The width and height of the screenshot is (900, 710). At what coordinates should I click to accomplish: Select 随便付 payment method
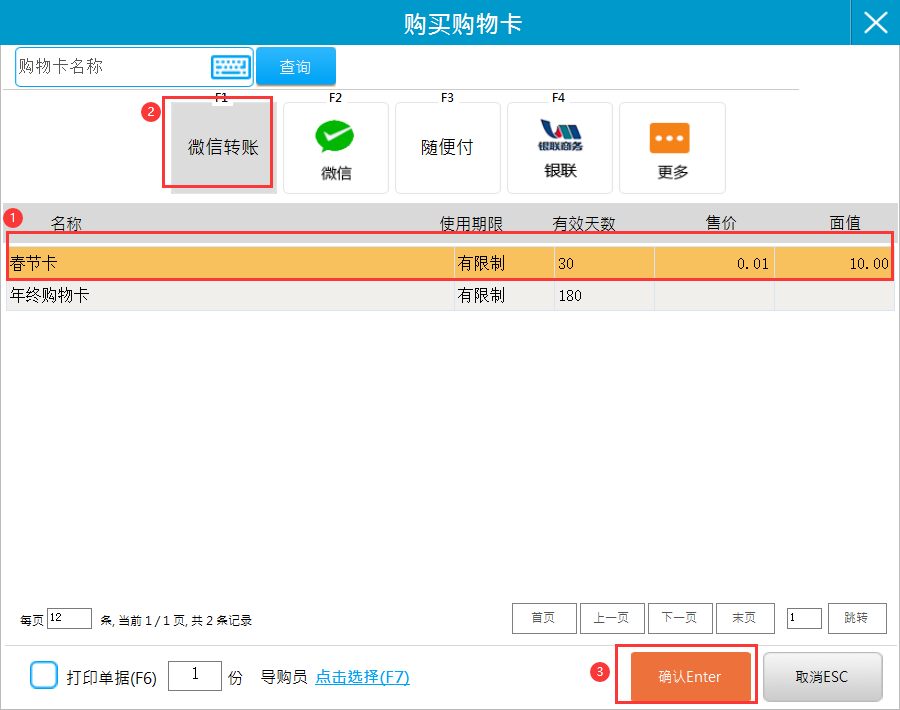point(447,148)
